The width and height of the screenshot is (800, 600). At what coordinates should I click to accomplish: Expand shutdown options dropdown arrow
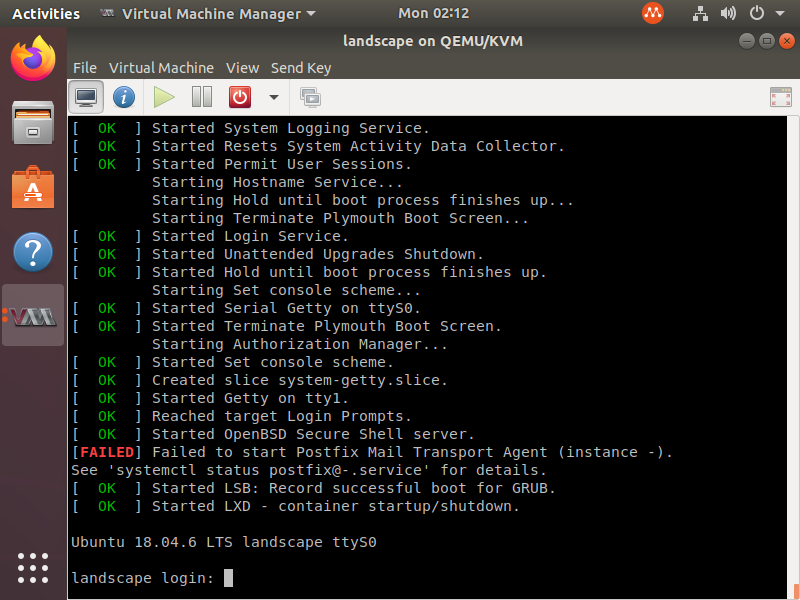click(274, 97)
